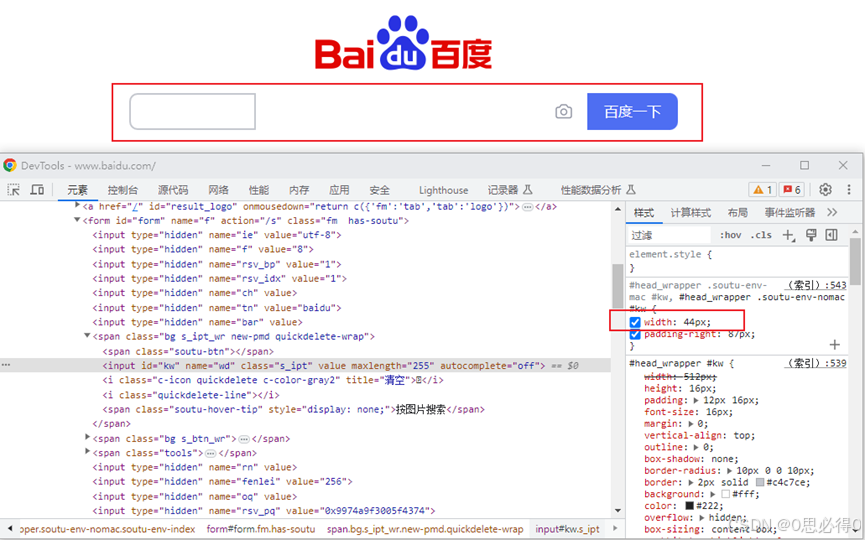Expand the outline shorthand triangle

pyautogui.click(x=696, y=447)
